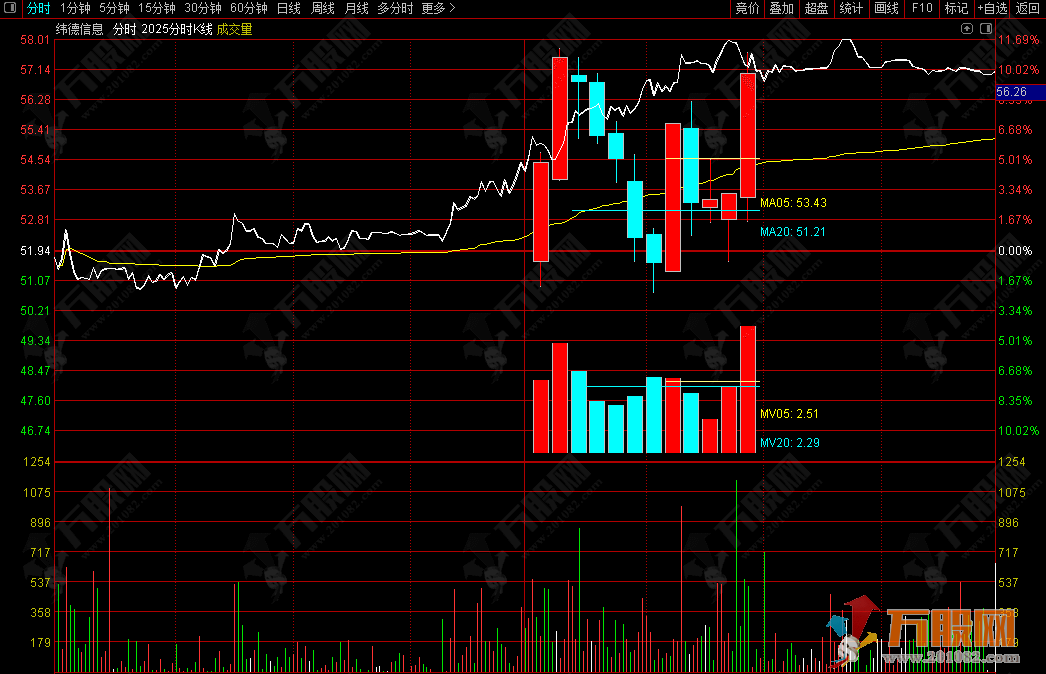1046x674 pixels.
Task: Click the 46.74 price axis label
Action: (35, 430)
